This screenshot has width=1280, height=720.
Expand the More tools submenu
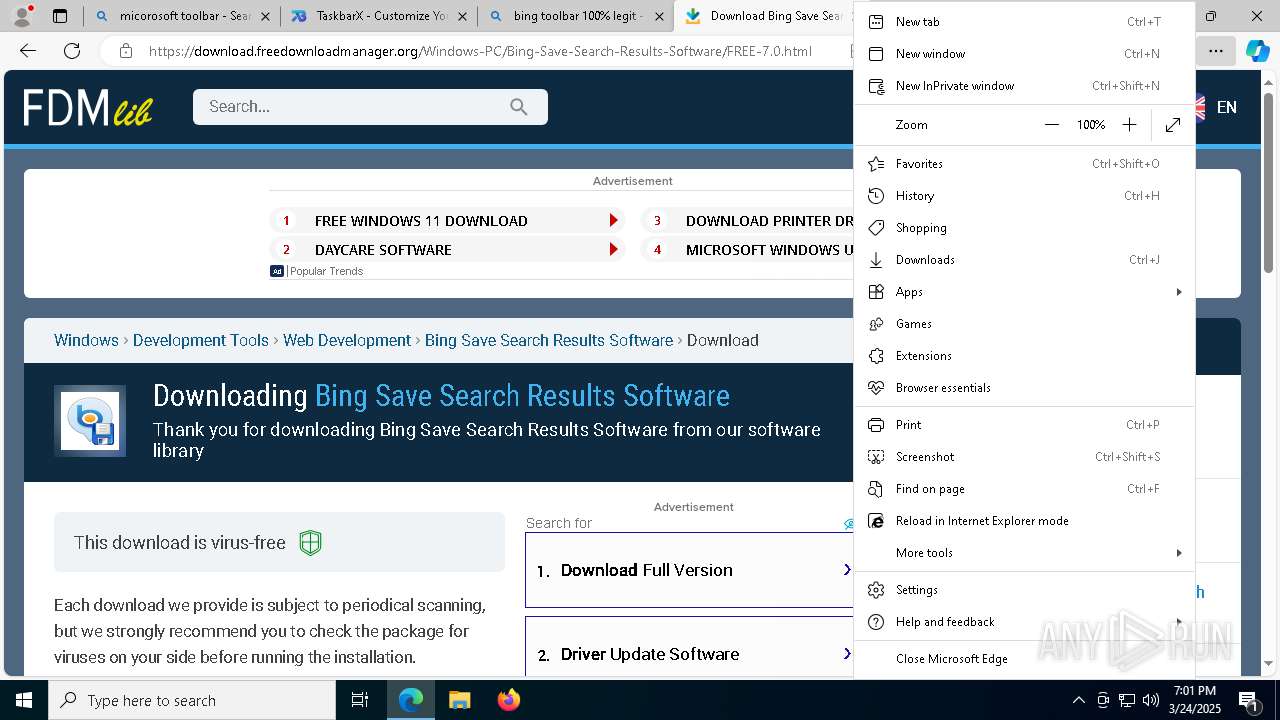(x=1024, y=553)
